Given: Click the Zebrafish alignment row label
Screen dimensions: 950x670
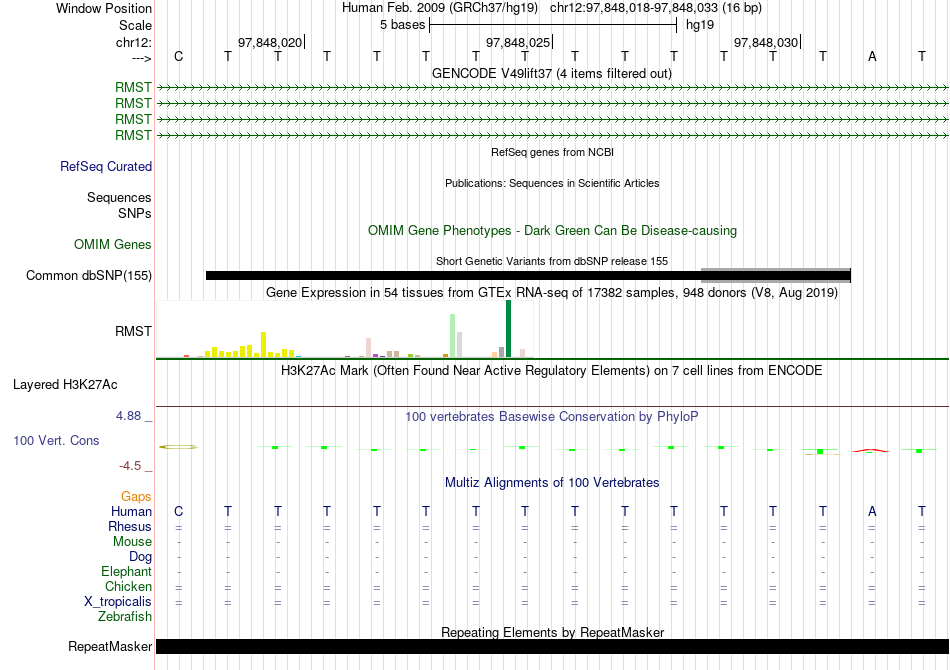Looking at the screenshot, I should click(x=125, y=616).
